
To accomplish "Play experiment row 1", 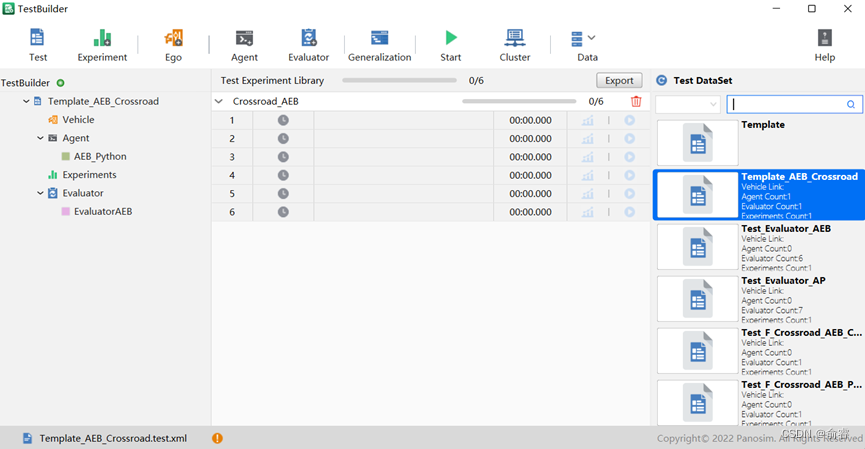I will [x=629, y=120].
